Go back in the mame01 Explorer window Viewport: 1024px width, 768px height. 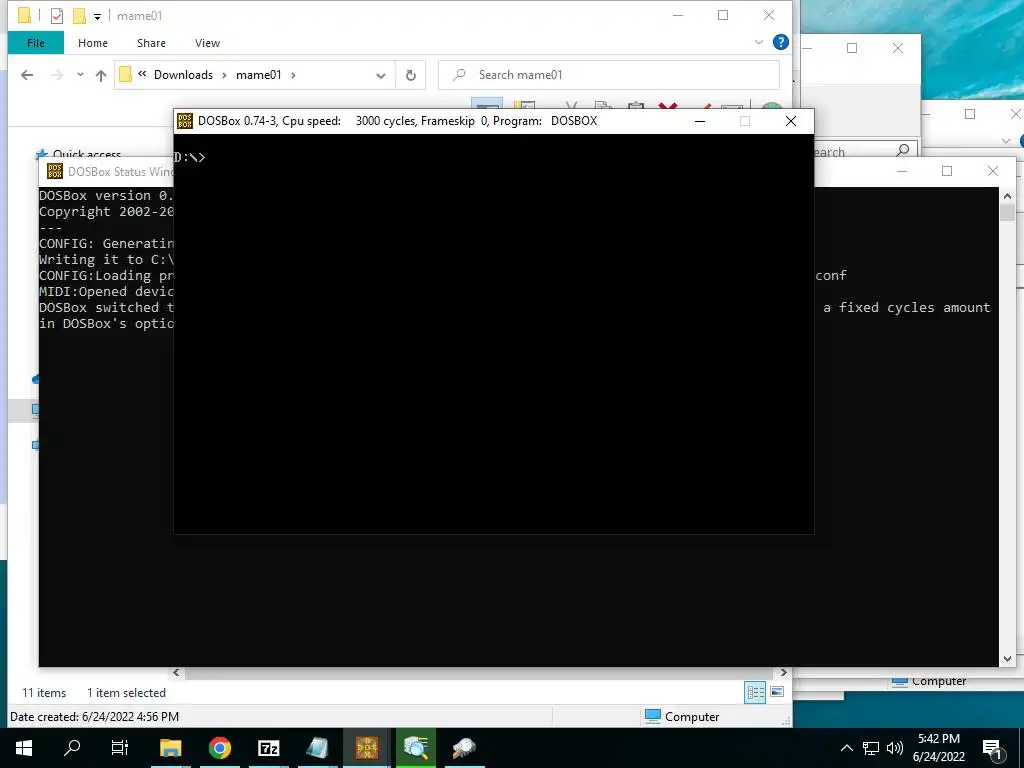click(27, 75)
